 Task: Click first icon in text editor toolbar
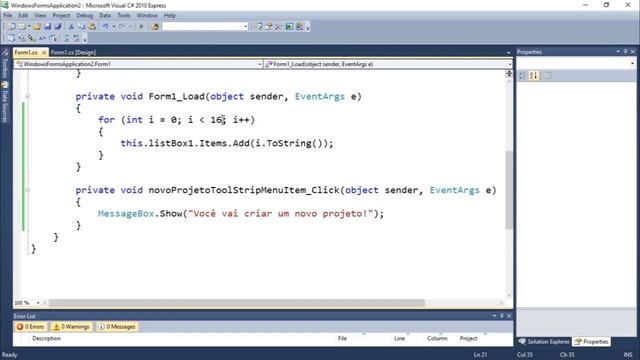tap(11, 38)
